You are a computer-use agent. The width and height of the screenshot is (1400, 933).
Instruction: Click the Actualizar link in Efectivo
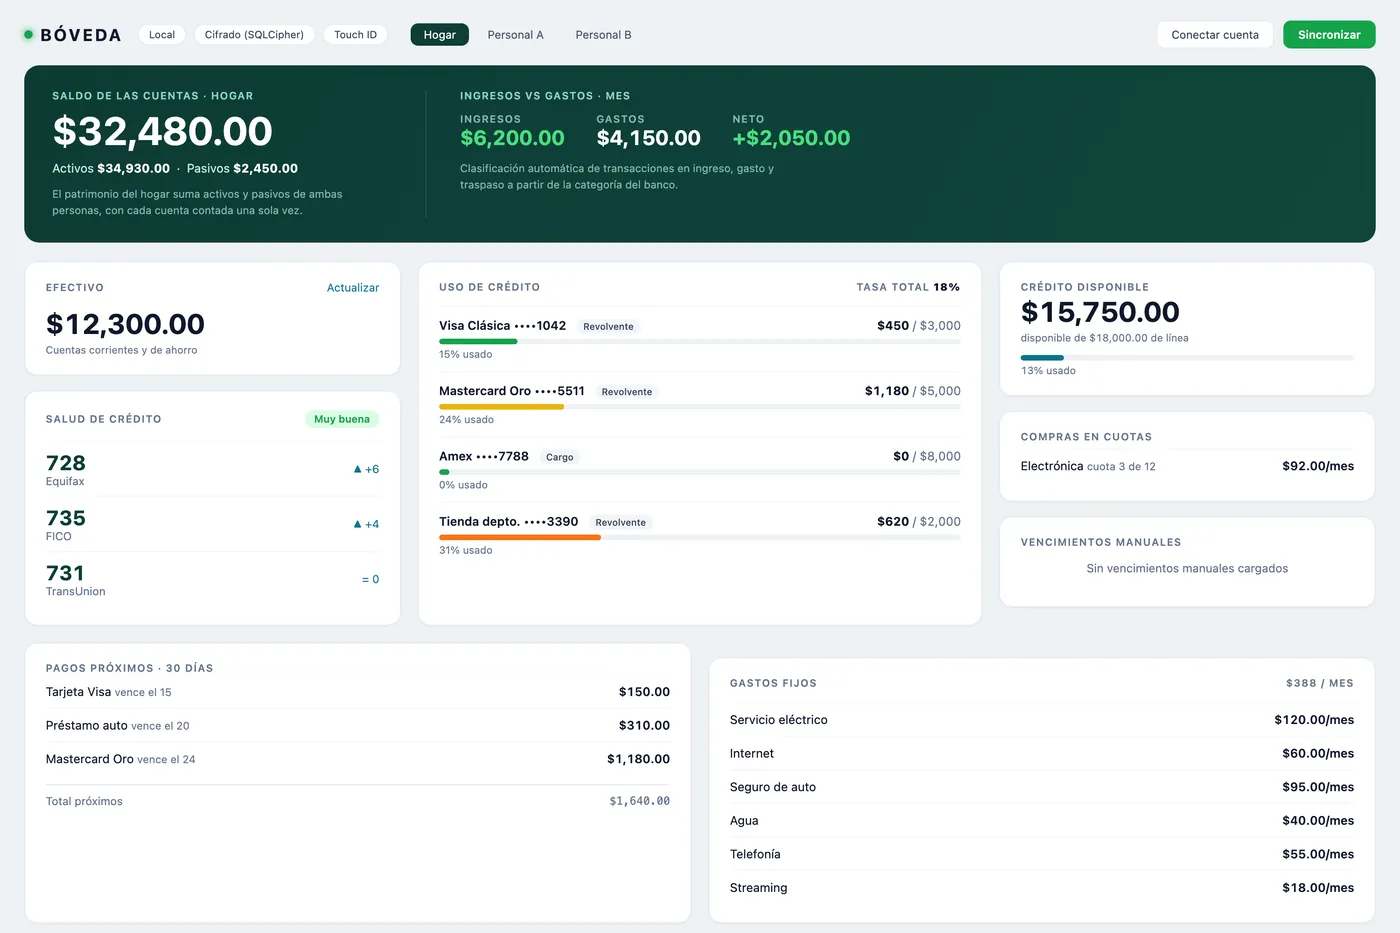pos(353,288)
